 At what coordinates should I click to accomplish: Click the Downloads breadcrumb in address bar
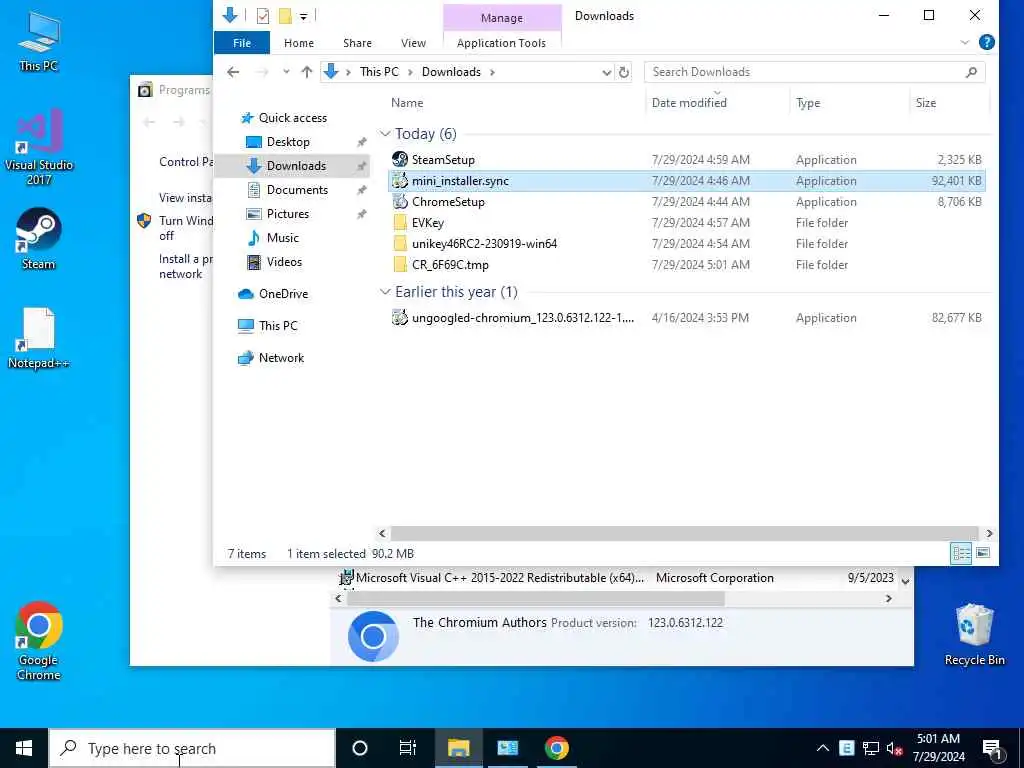click(451, 72)
